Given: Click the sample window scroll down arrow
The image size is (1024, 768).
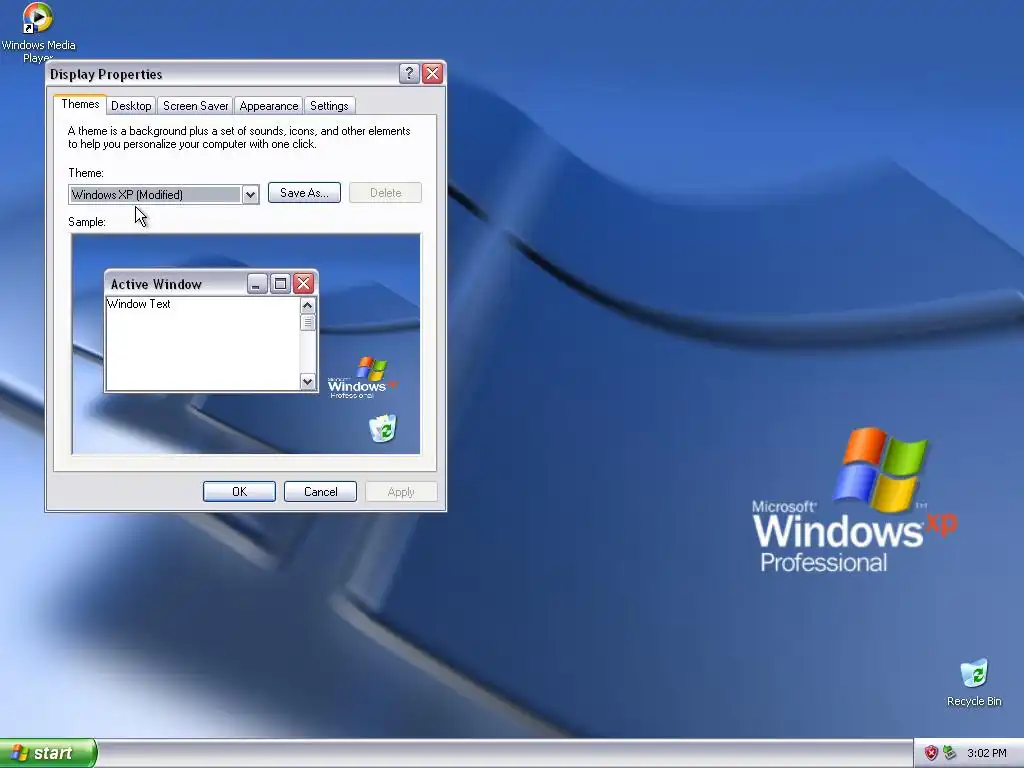Looking at the screenshot, I should coord(308,381).
